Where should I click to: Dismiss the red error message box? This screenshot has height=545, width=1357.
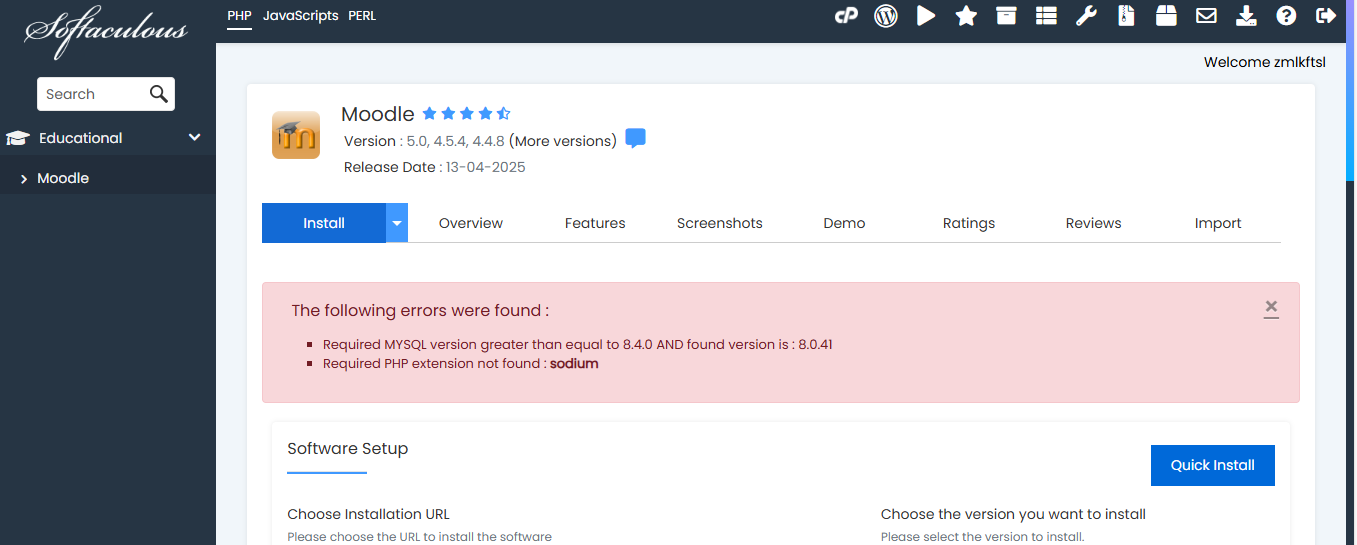pyautogui.click(x=1271, y=307)
